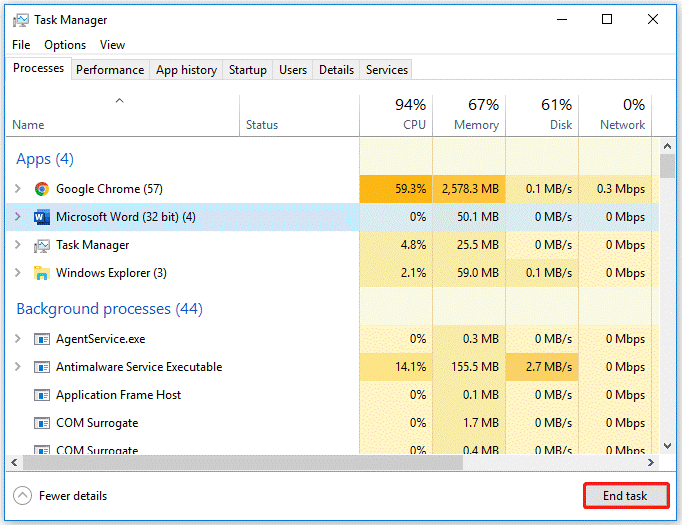
Task: Switch to the Details tab
Action: 336,70
